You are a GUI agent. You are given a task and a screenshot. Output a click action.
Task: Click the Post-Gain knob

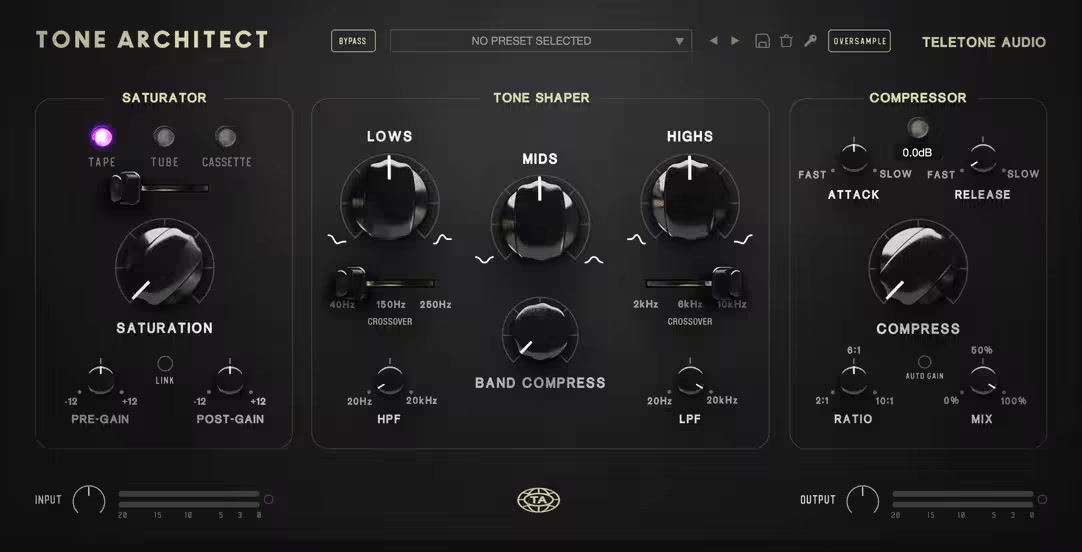[x=230, y=380]
